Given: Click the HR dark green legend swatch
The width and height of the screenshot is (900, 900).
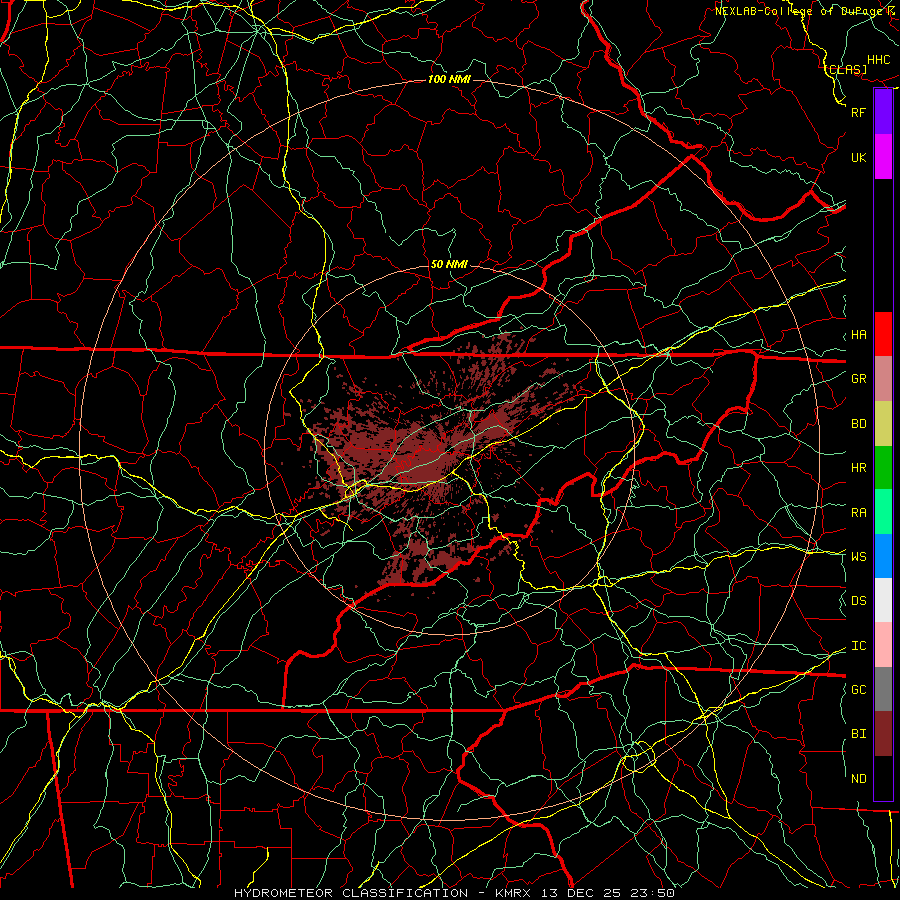Looking at the screenshot, I should point(883,467).
